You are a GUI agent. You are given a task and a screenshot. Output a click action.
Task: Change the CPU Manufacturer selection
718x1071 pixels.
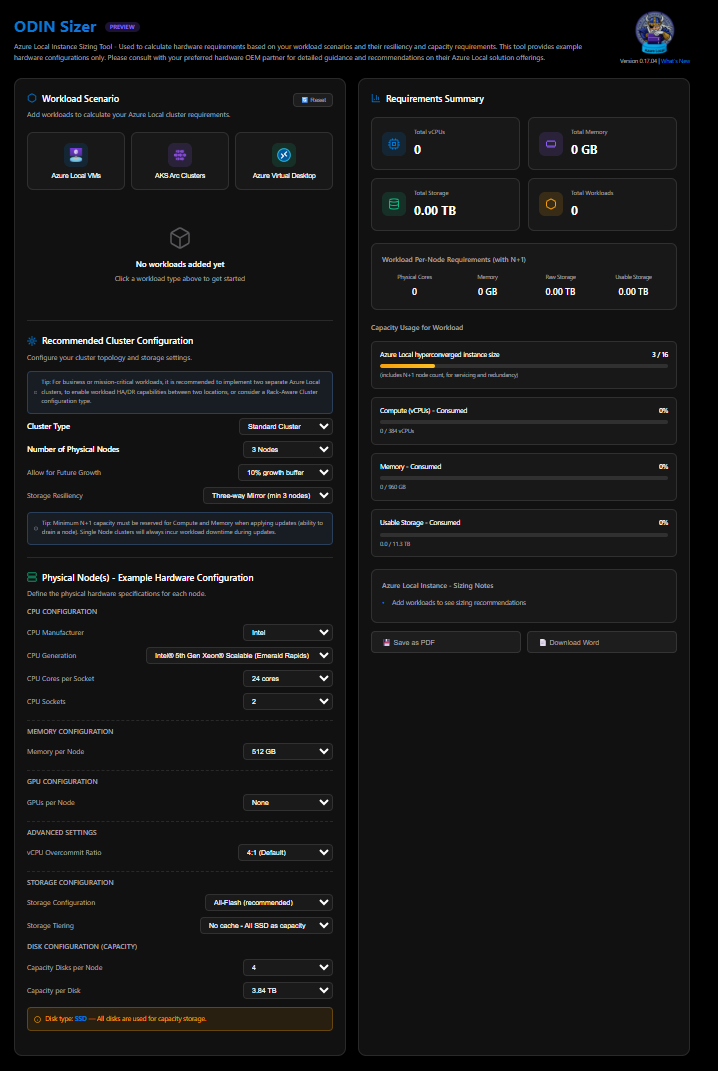click(x=288, y=632)
